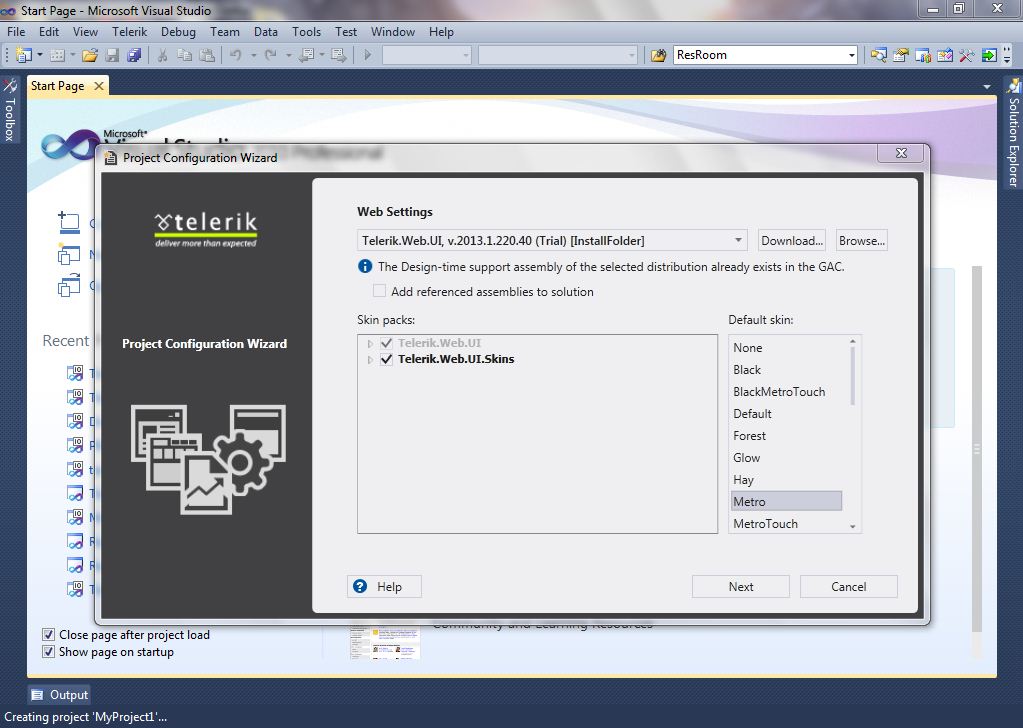The image size is (1023, 728).
Task: Open the Solution Configurations combo box
Action: 427,55
